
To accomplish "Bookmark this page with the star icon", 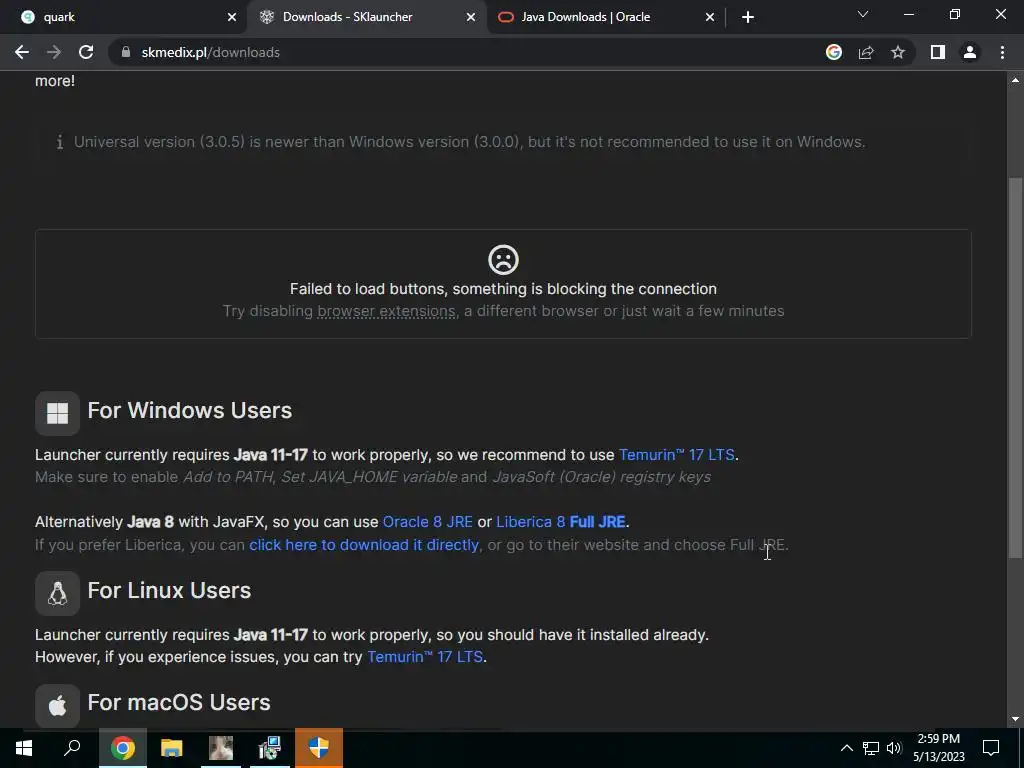I will point(898,52).
